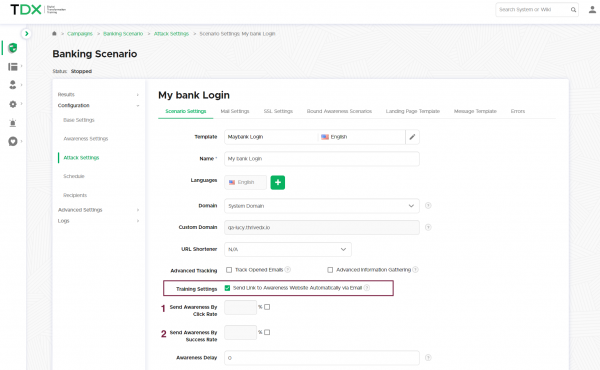600x370 pixels.
Task: Click the gear settings sidebar icon
Action: point(13,104)
